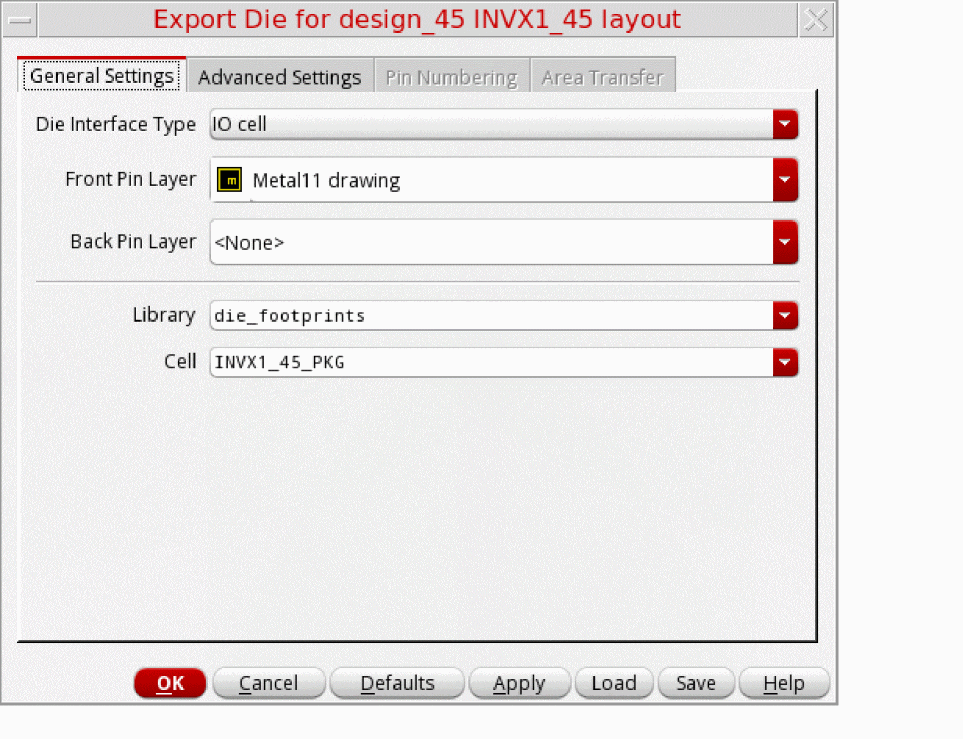Screen dimensions: 963x739
Task: Close the Export Die dialog
Action: coord(816,20)
